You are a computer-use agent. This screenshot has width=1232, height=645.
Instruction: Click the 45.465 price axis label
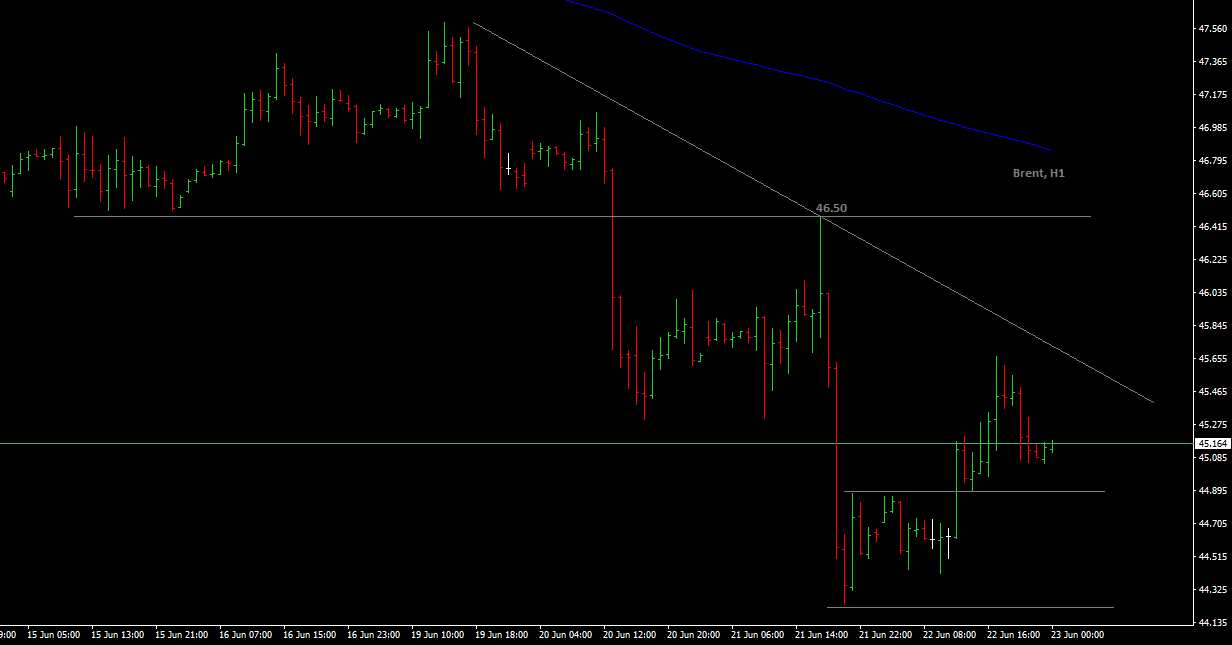(x=1212, y=392)
